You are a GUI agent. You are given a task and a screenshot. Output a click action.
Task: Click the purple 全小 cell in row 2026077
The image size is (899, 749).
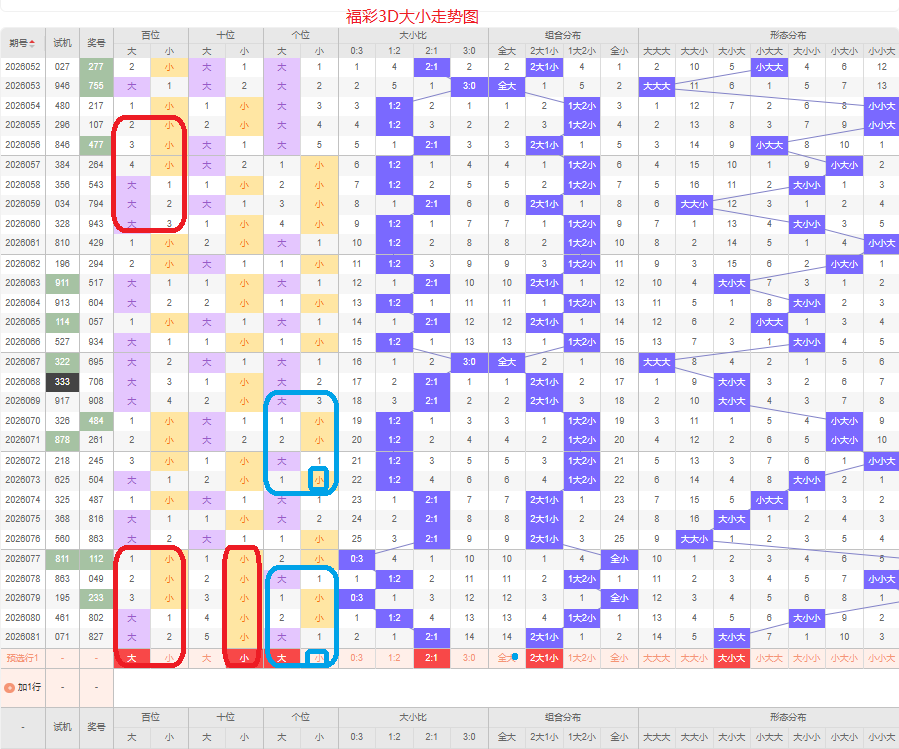coord(619,559)
